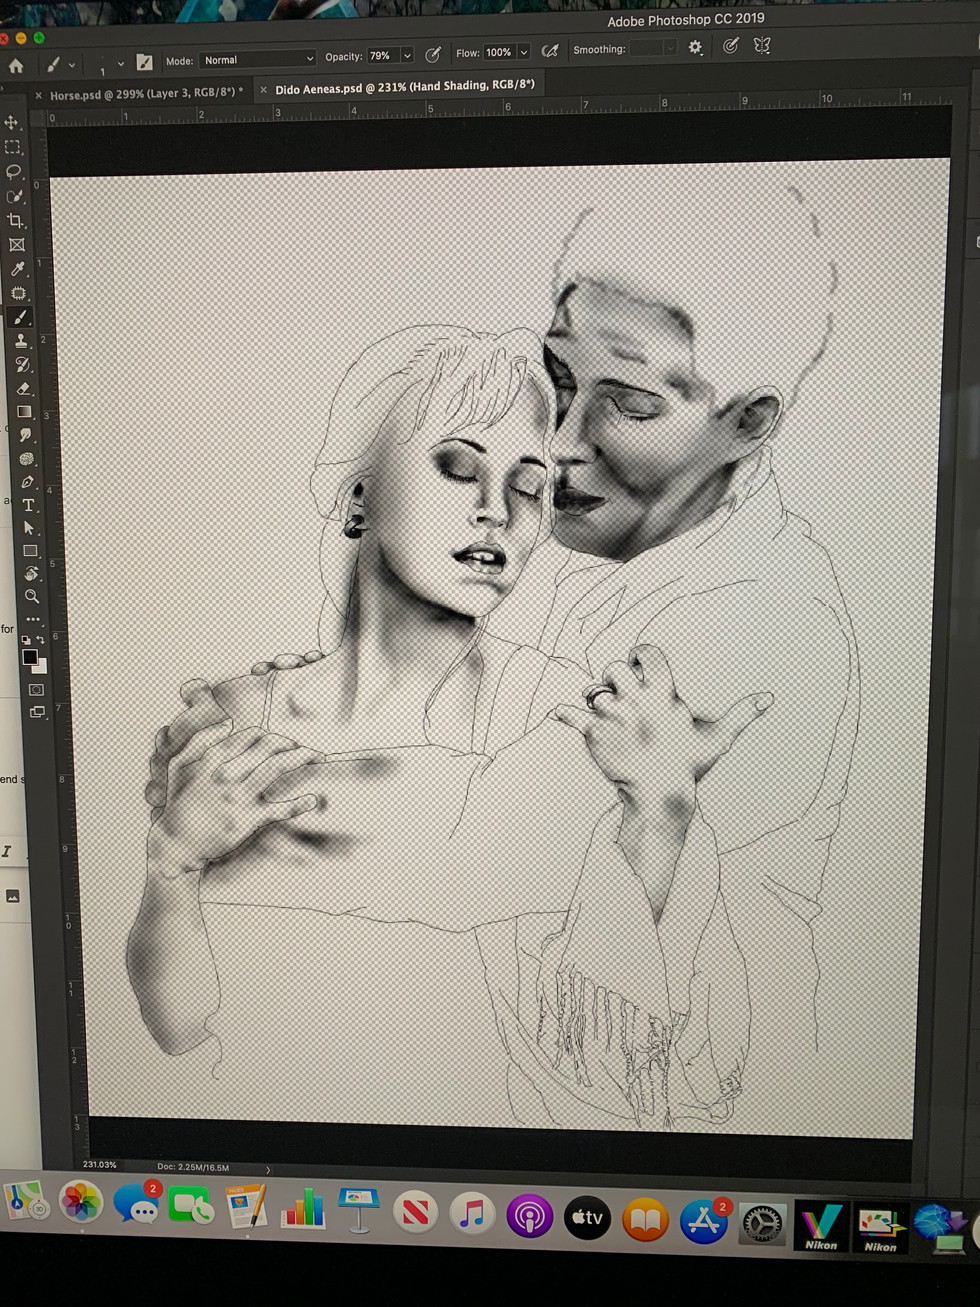
Task: Select the Smudge tool
Action: click(x=25, y=435)
